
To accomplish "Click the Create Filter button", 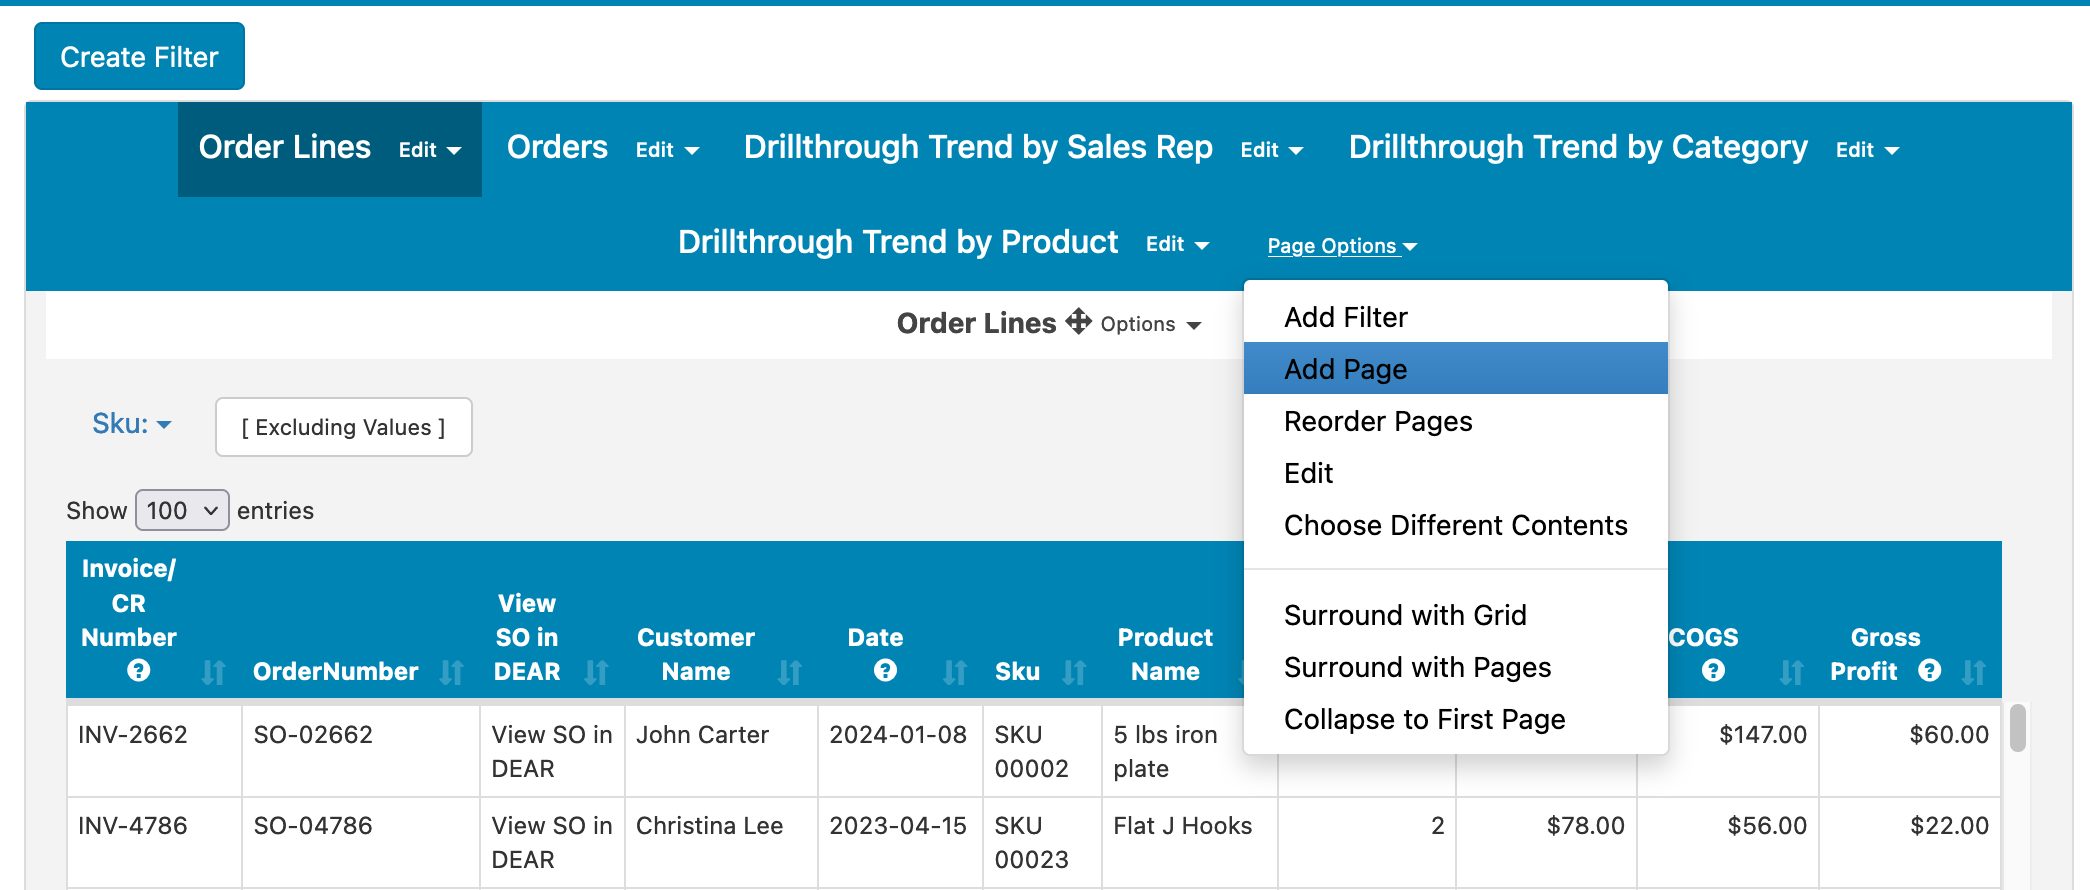I will [x=139, y=56].
